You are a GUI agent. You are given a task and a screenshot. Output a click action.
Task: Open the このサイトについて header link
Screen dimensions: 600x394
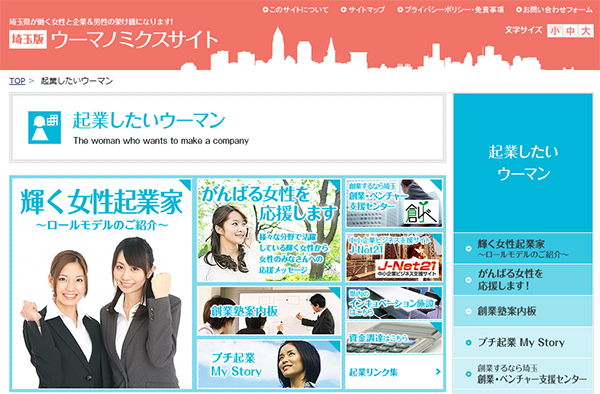click(295, 10)
